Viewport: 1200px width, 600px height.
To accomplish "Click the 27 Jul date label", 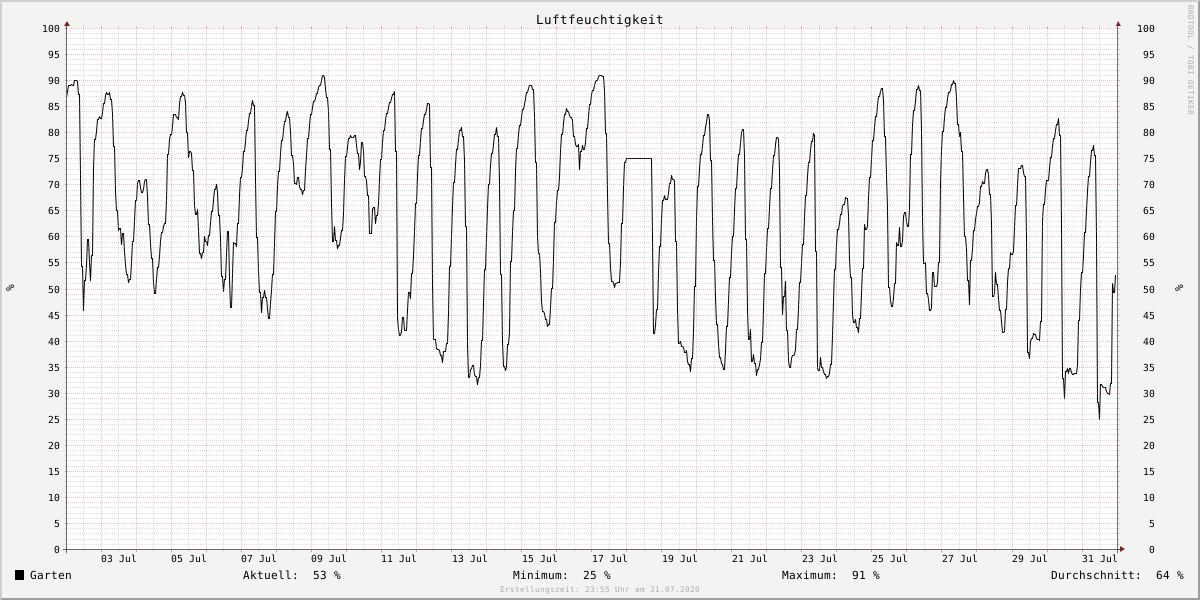I will 960,559.
